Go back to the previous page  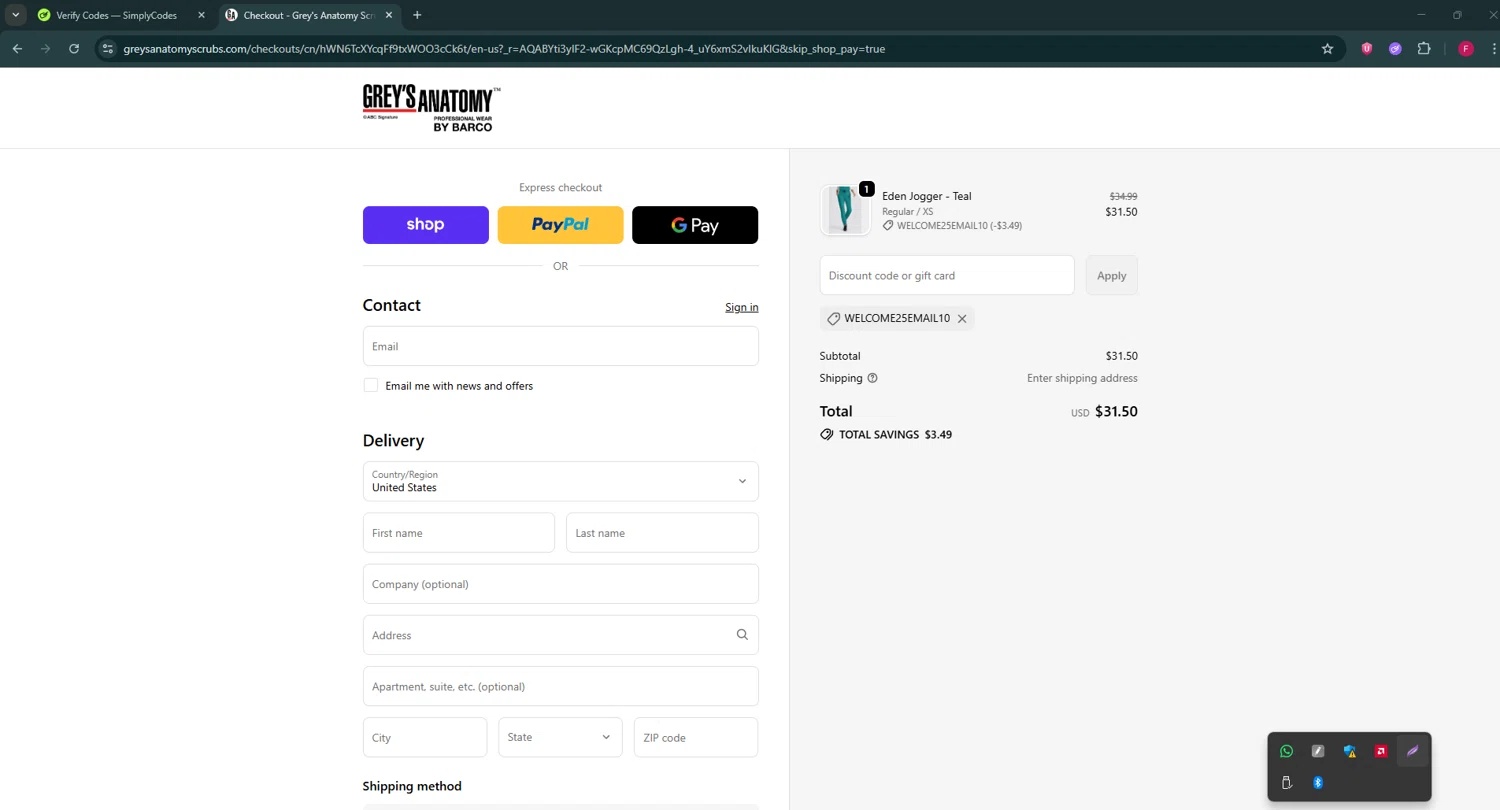point(17,48)
